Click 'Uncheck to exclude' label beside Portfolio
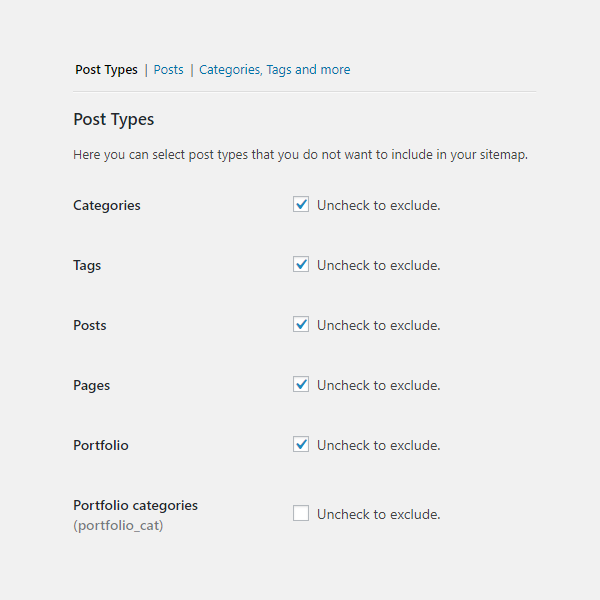The width and height of the screenshot is (600, 600). 378,445
